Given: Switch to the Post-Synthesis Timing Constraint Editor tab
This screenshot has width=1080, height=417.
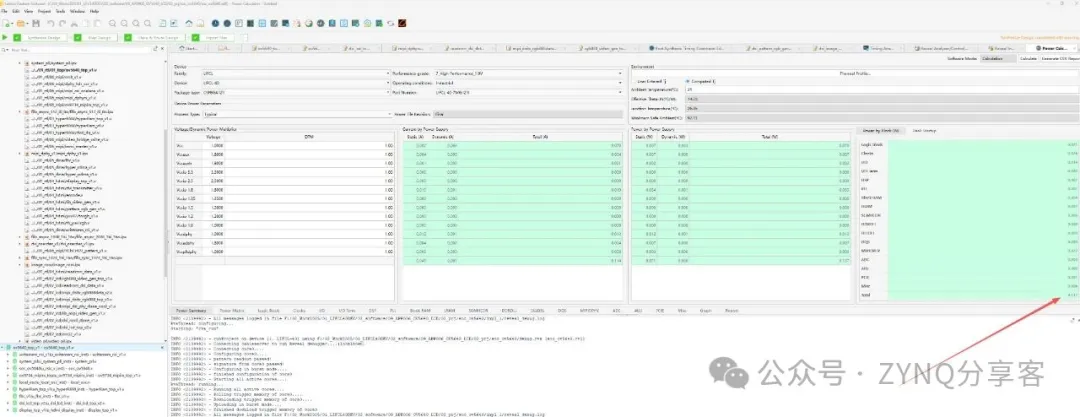Looking at the screenshot, I should 691,48.
